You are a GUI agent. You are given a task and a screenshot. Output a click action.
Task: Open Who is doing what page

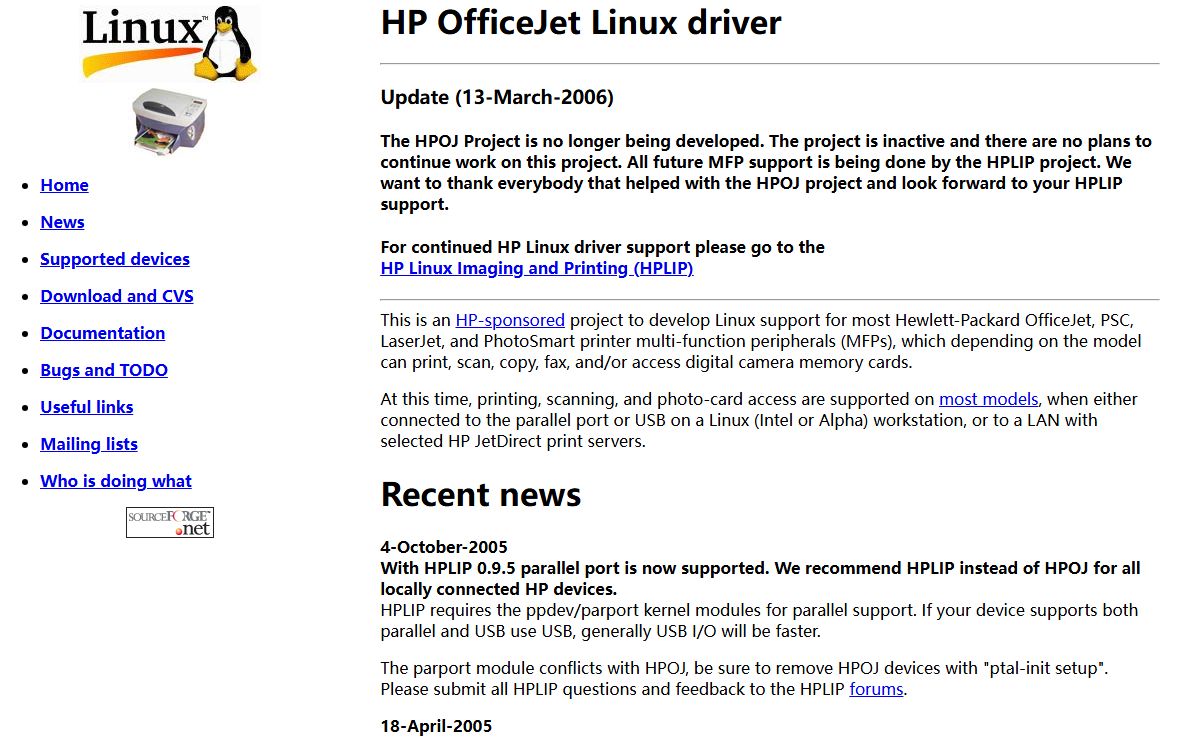point(116,481)
